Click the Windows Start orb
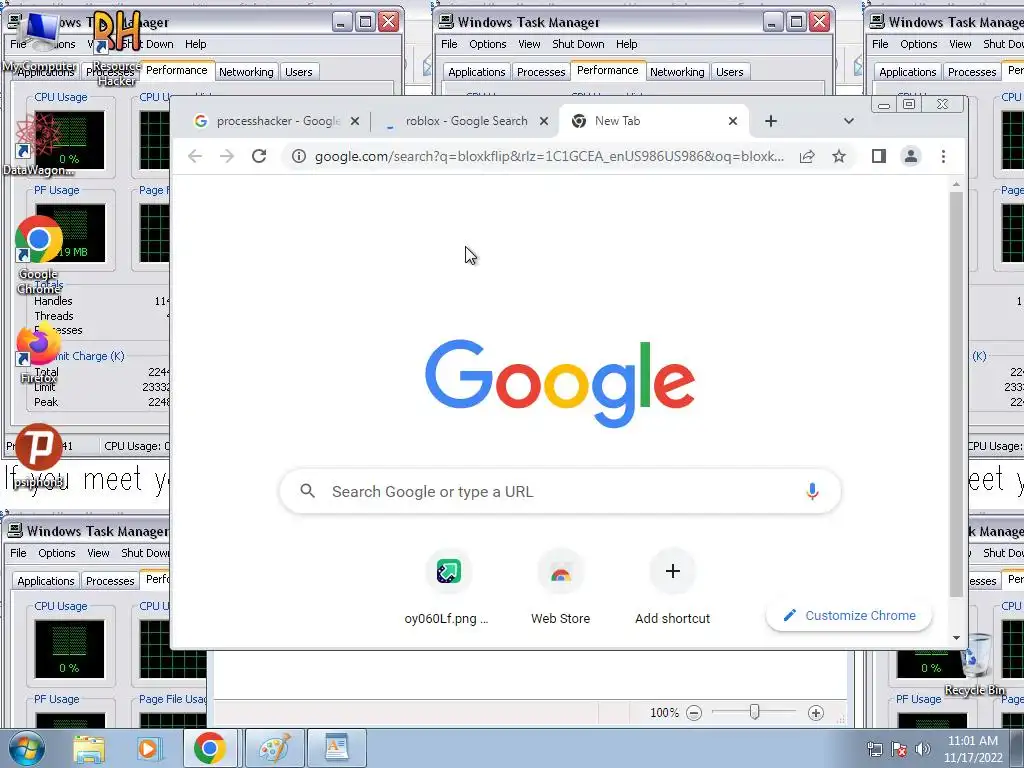The width and height of the screenshot is (1024, 768). [x=27, y=748]
